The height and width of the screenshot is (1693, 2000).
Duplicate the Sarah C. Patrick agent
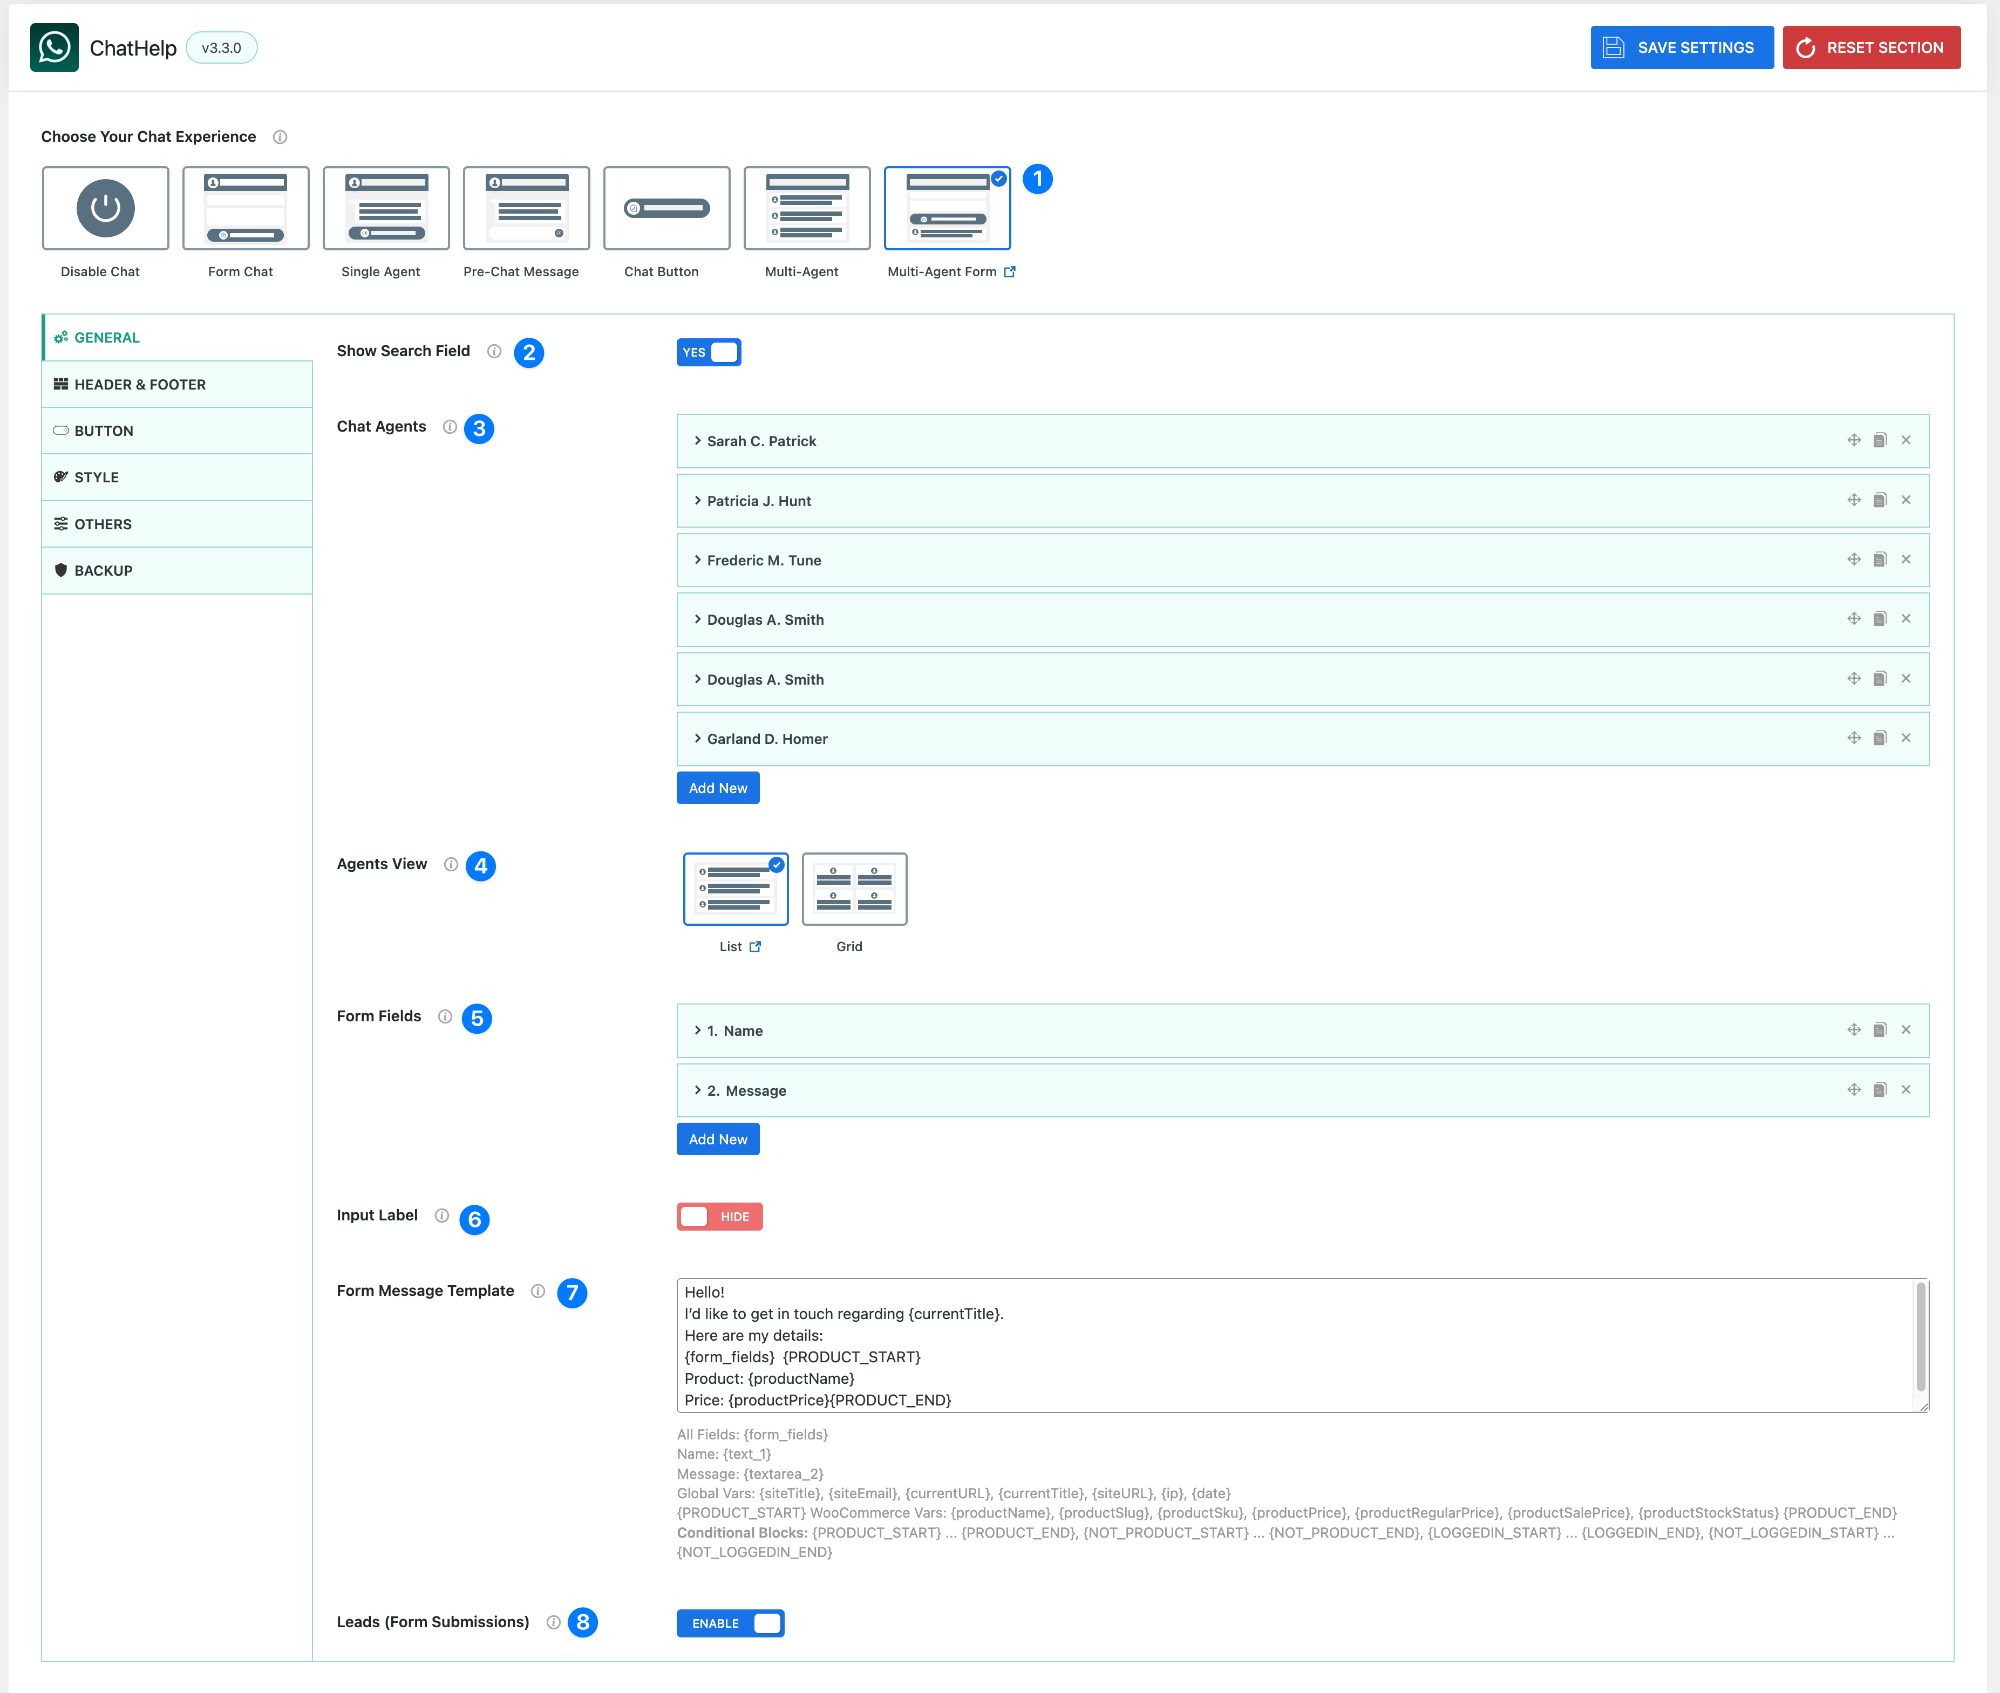click(x=1879, y=441)
